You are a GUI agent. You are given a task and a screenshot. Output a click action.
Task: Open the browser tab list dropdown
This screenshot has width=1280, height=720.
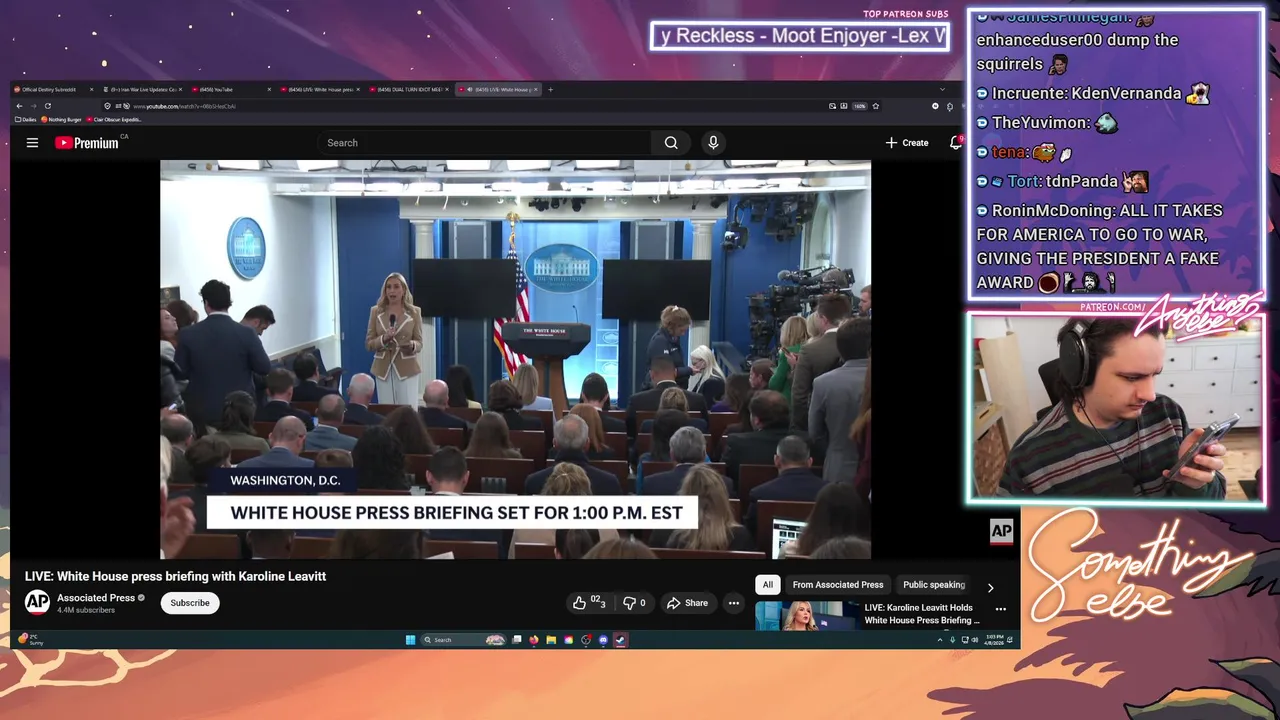(941, 89)
